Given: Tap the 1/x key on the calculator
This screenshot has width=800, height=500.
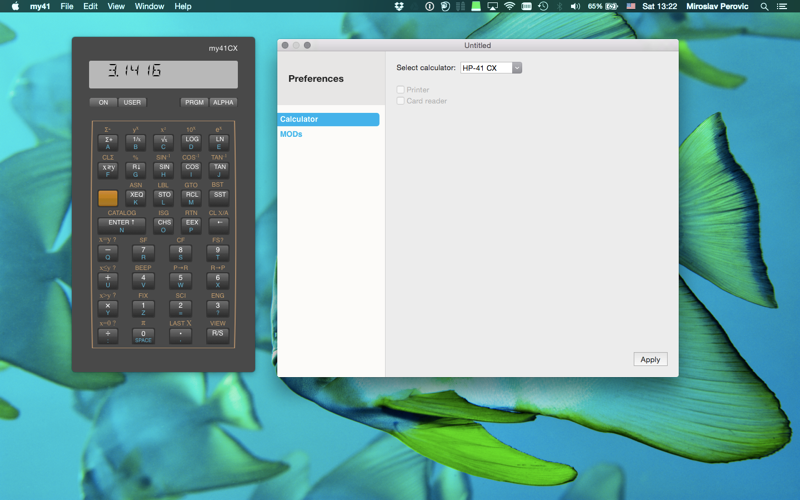Looking at the screenshot, I should tap(136, 142).
